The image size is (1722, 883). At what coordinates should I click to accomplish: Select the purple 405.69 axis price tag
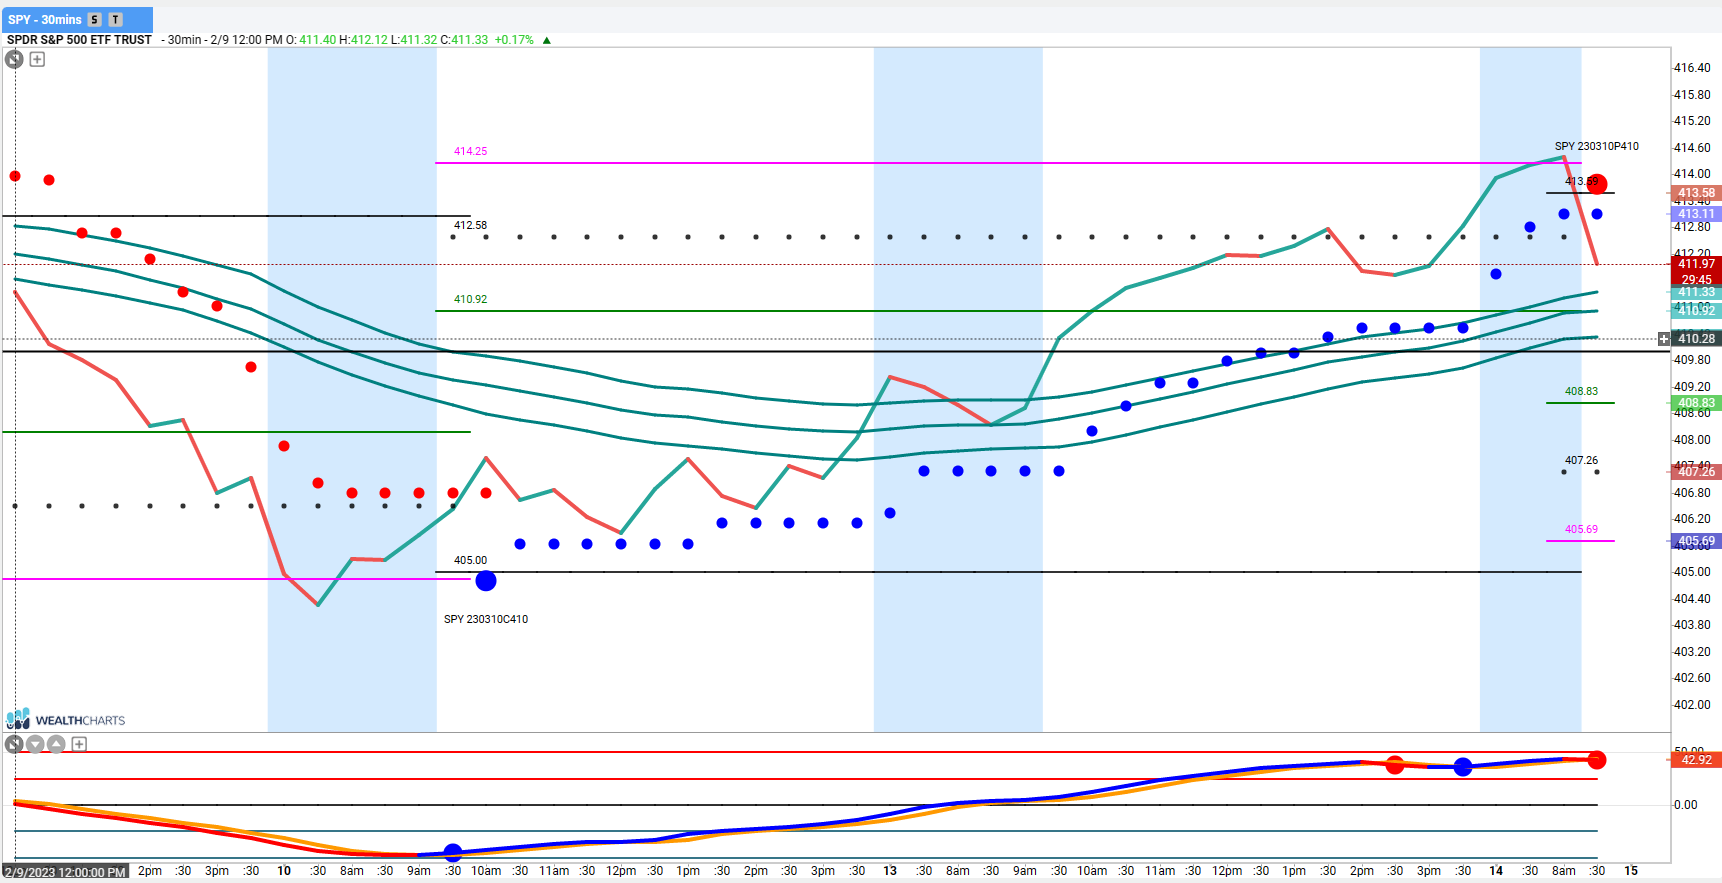pos(1696,541)
